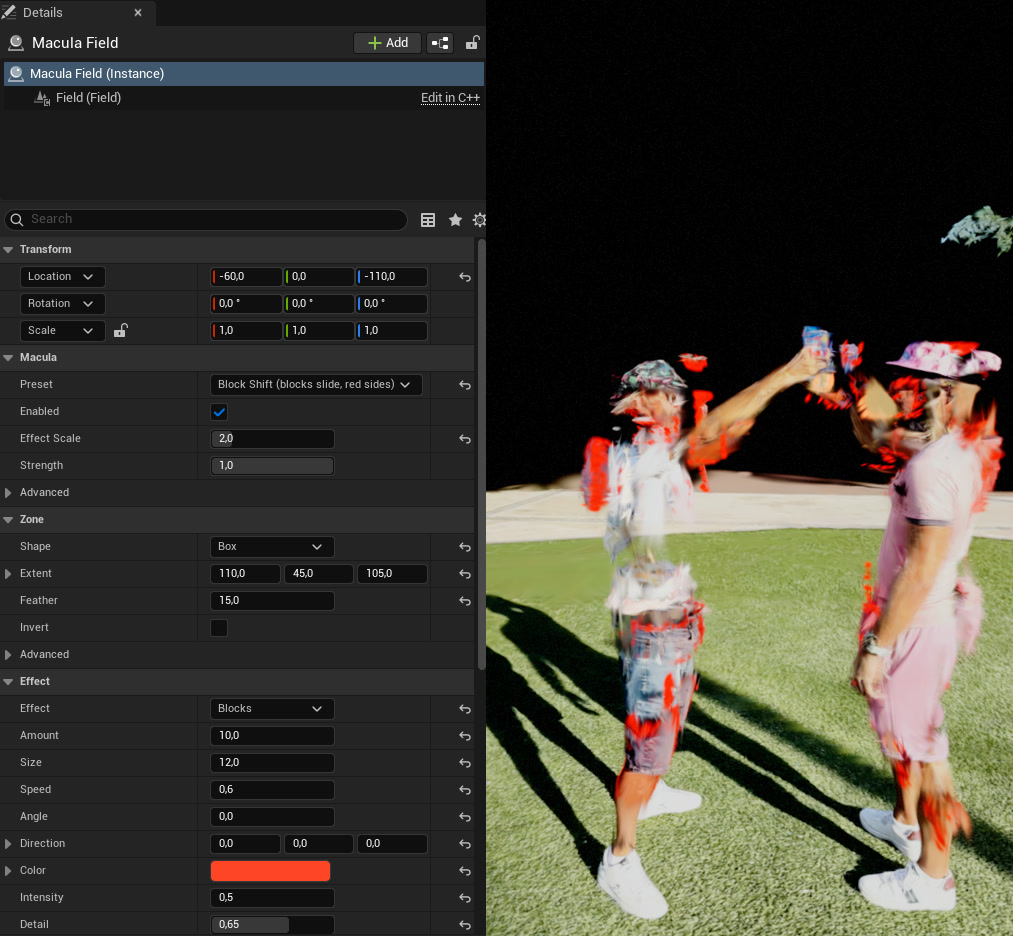
Task: Open the property matrix table view icon
Action: pos(428,220)
